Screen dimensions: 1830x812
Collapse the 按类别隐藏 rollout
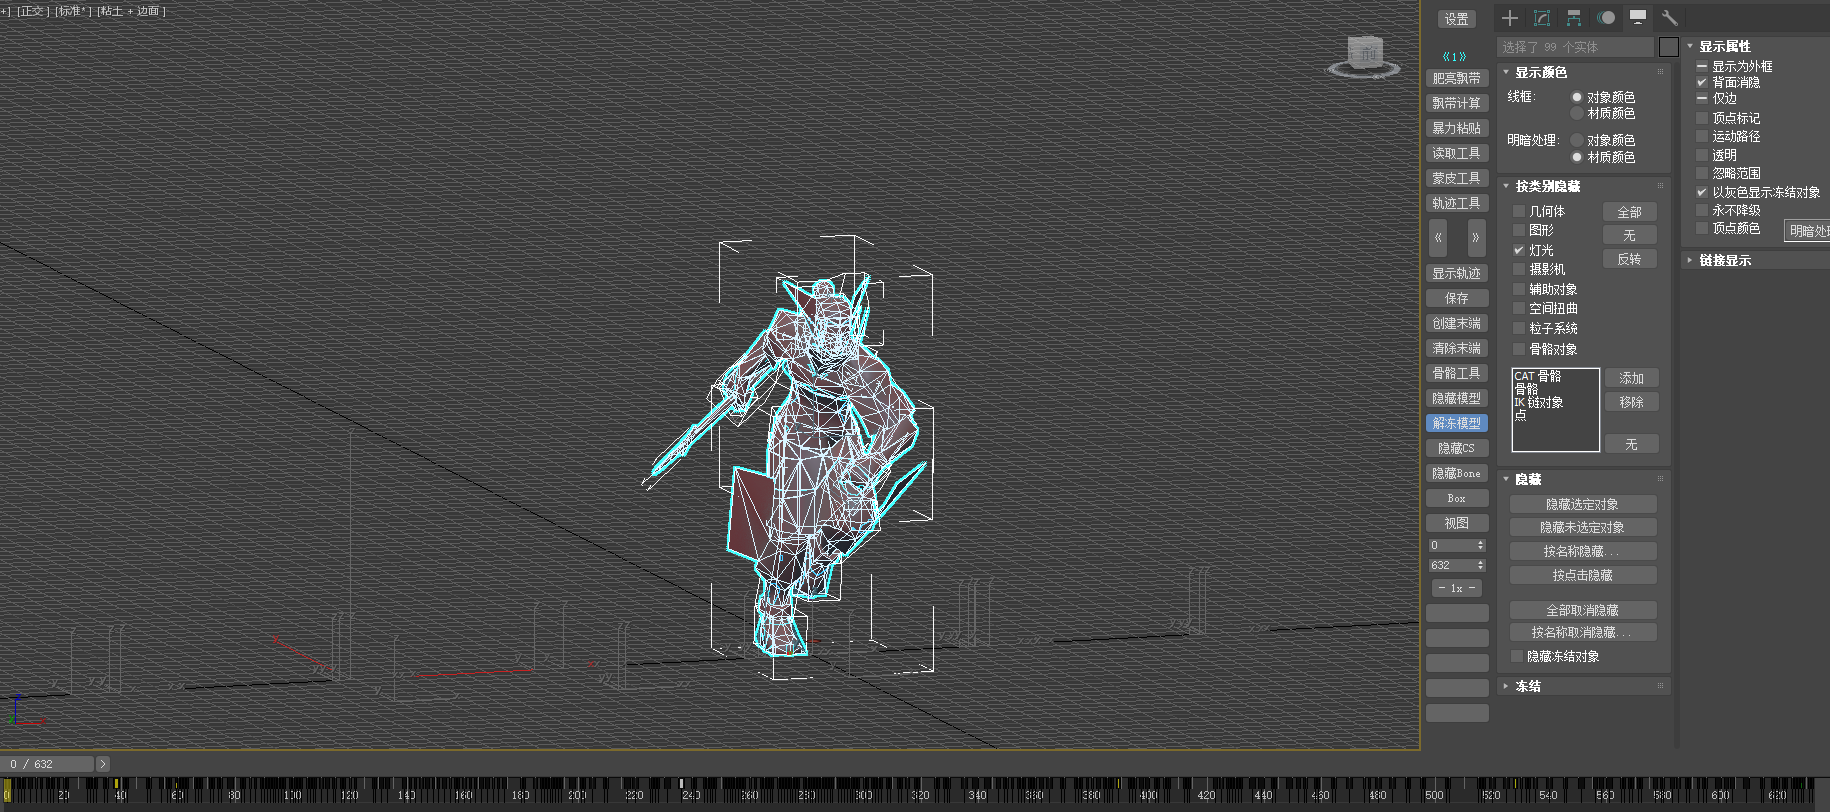[1547, 186]
